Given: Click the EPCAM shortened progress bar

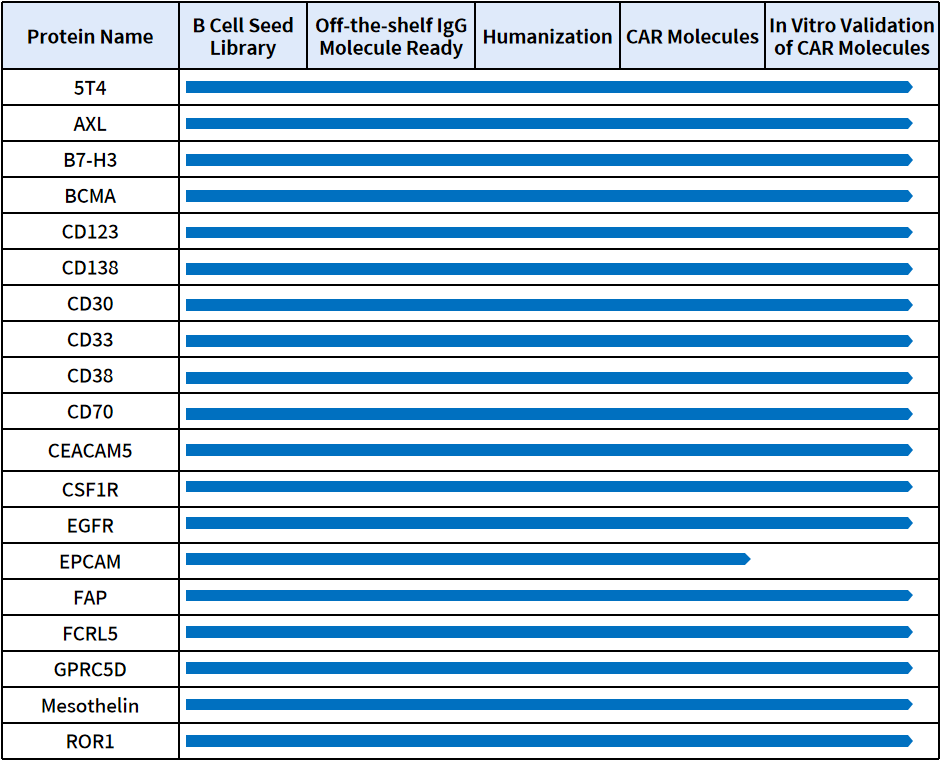Looking at the screenshot, I should [x=467, y=559].
